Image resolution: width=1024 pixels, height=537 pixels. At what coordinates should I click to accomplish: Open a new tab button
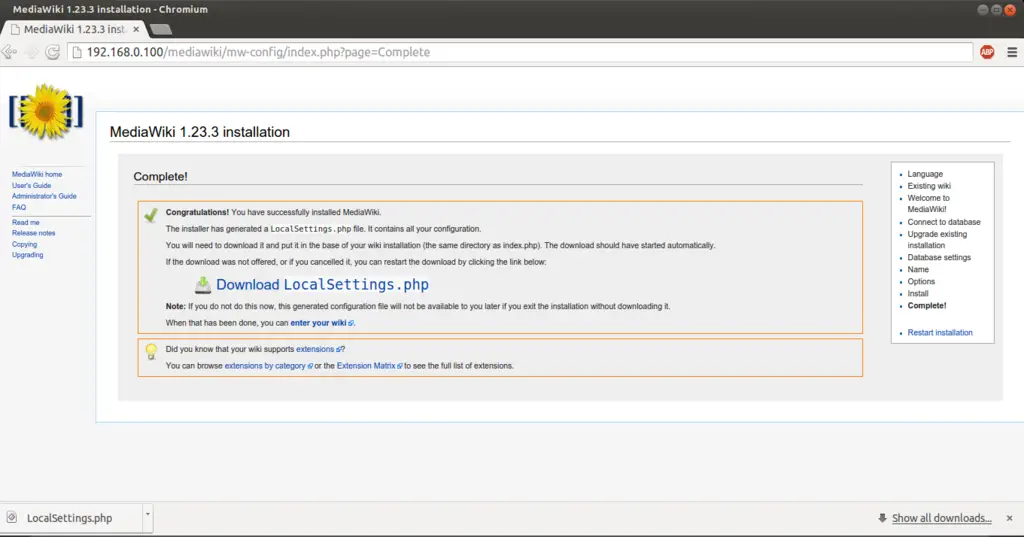point(161,29)
